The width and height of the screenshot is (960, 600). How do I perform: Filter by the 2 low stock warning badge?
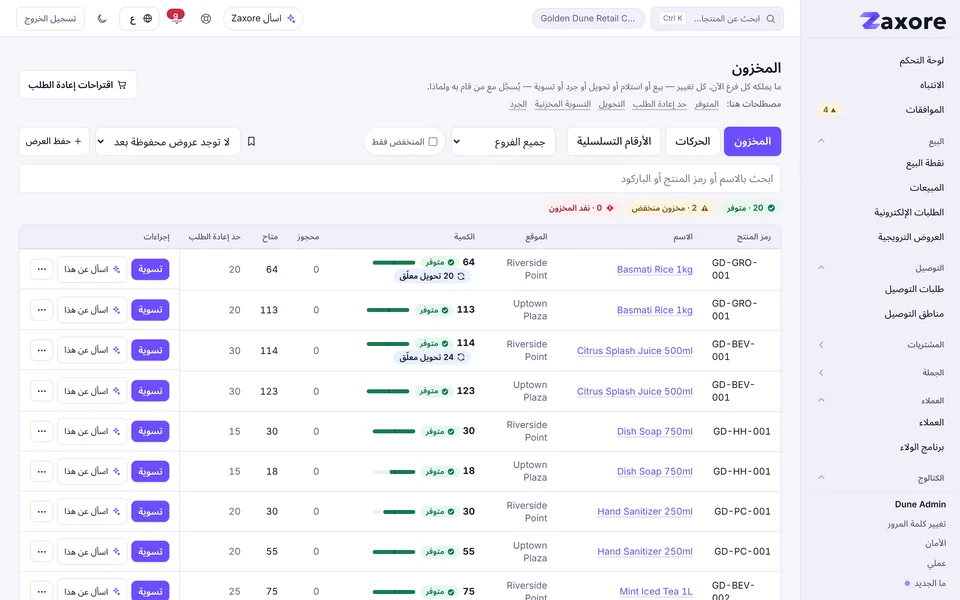(670, 208)
